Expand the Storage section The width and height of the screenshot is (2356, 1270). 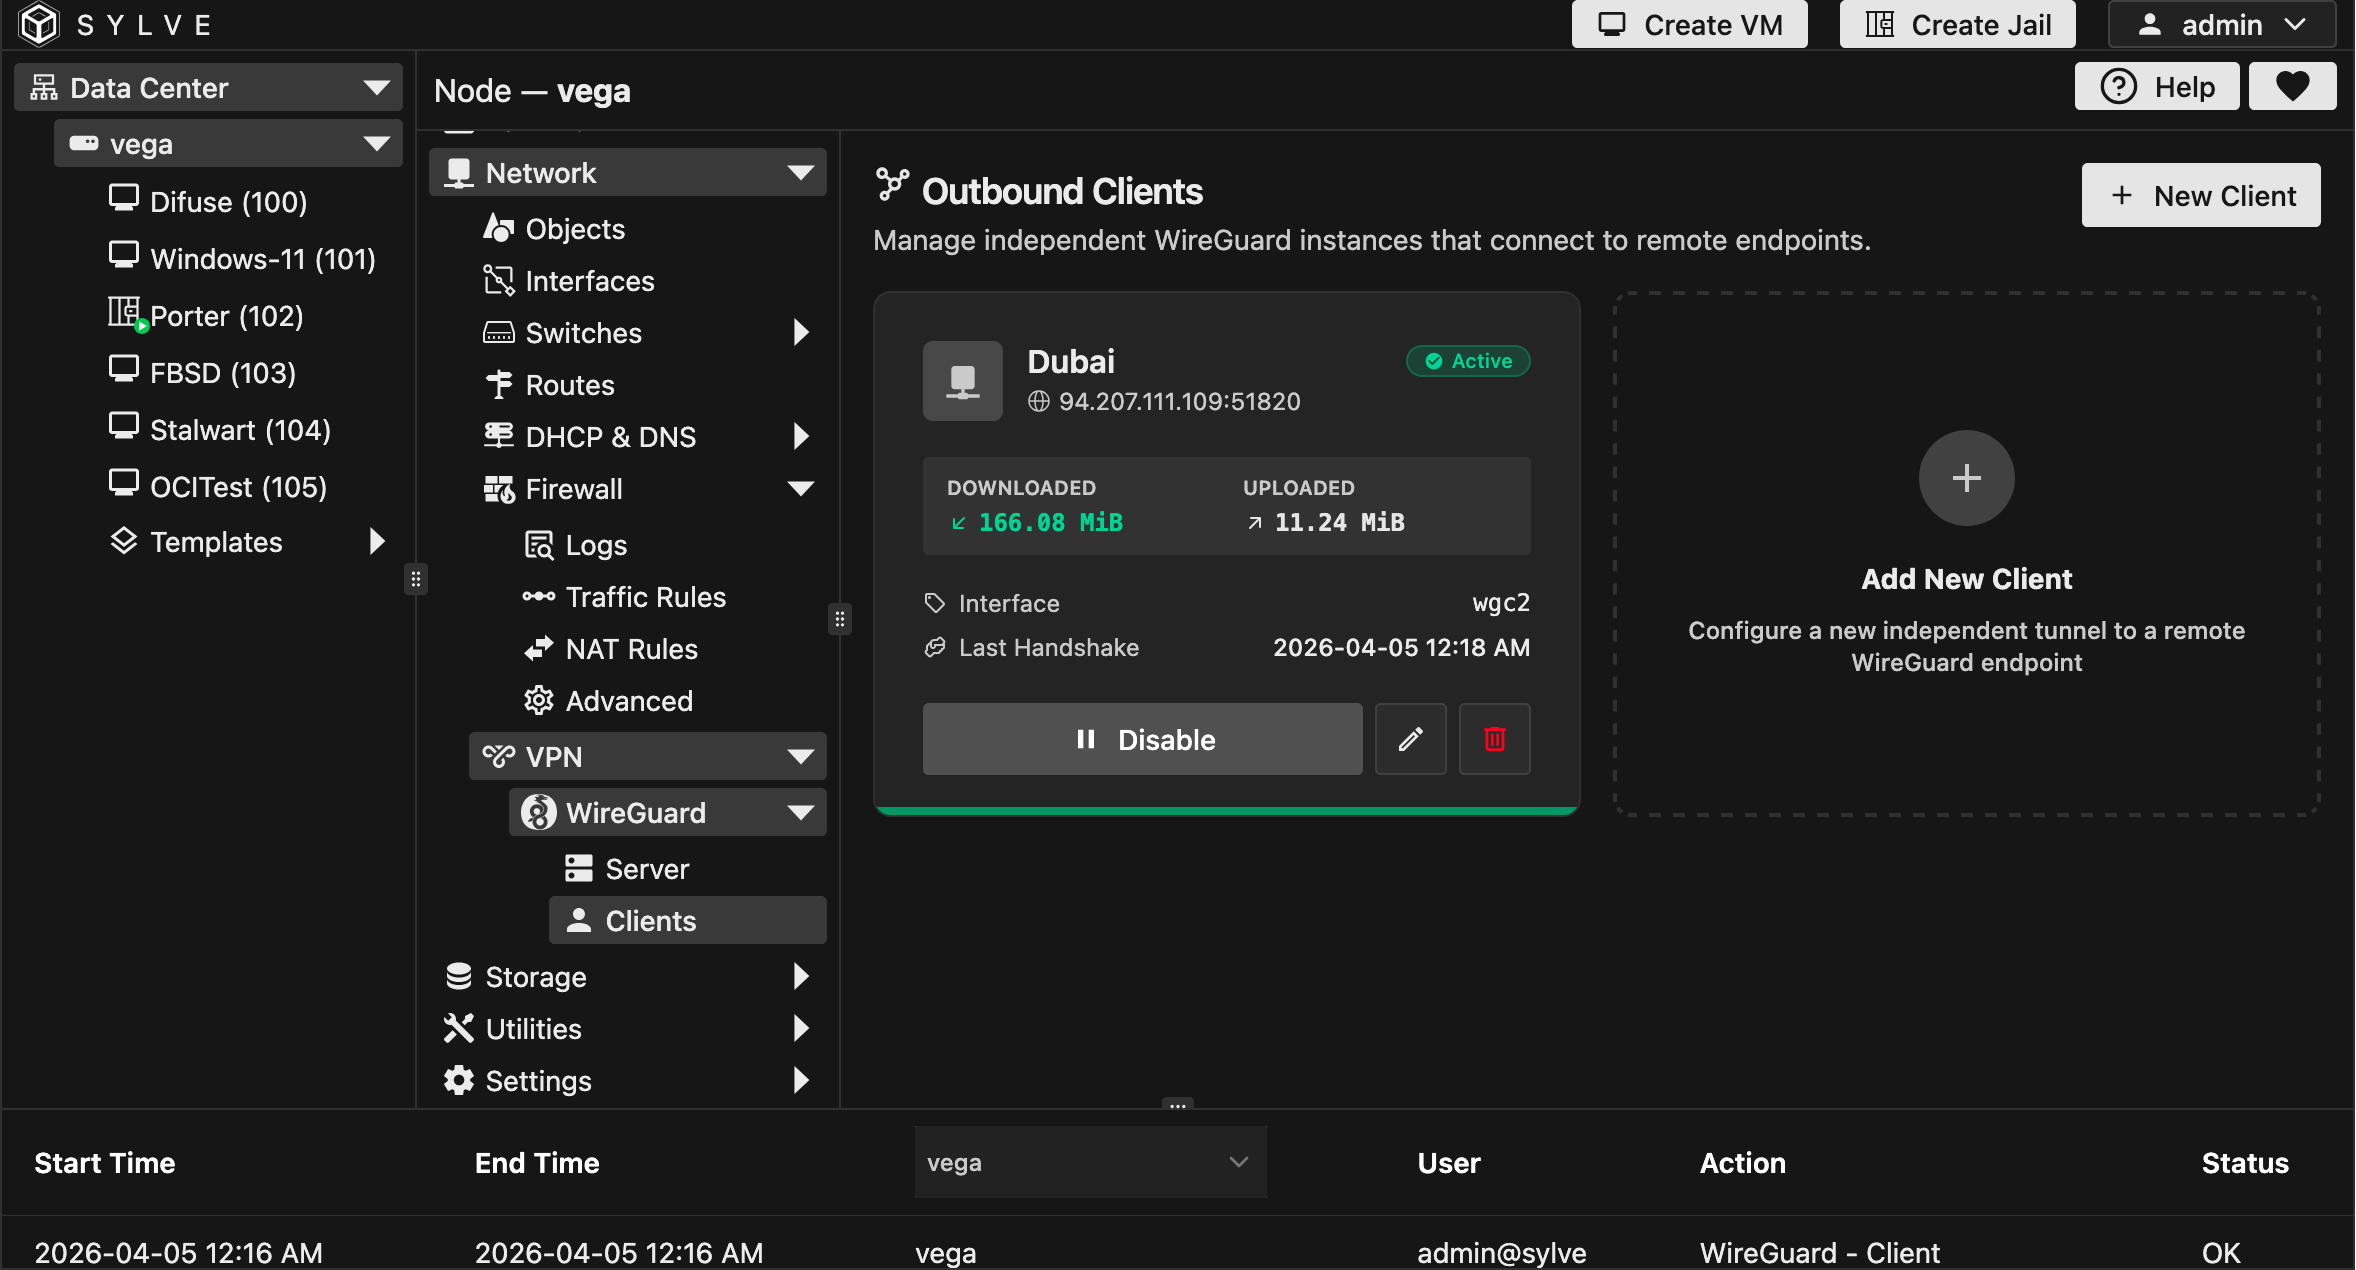[800, 977]
